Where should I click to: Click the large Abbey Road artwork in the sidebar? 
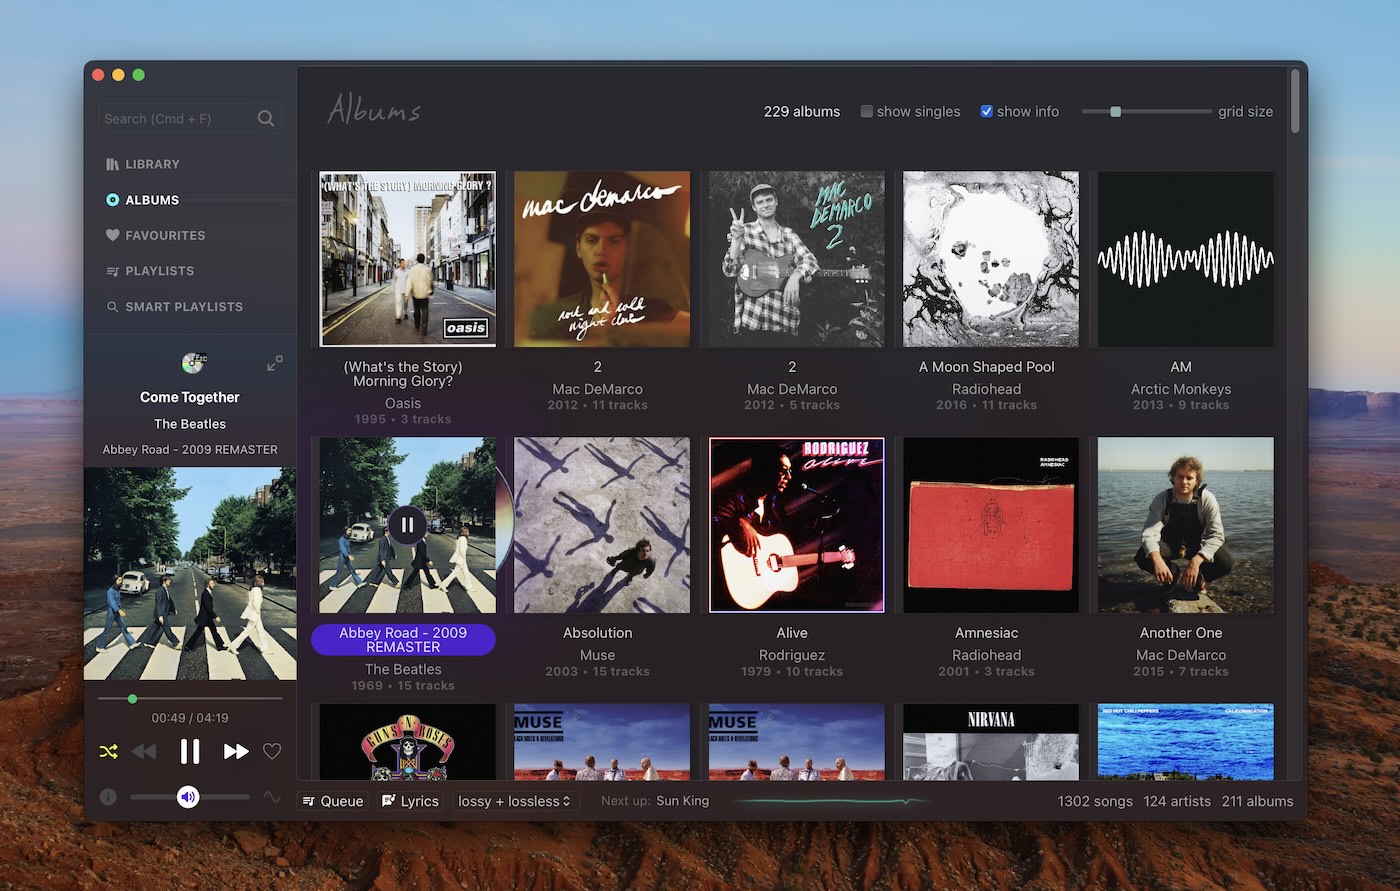[190, 574]
